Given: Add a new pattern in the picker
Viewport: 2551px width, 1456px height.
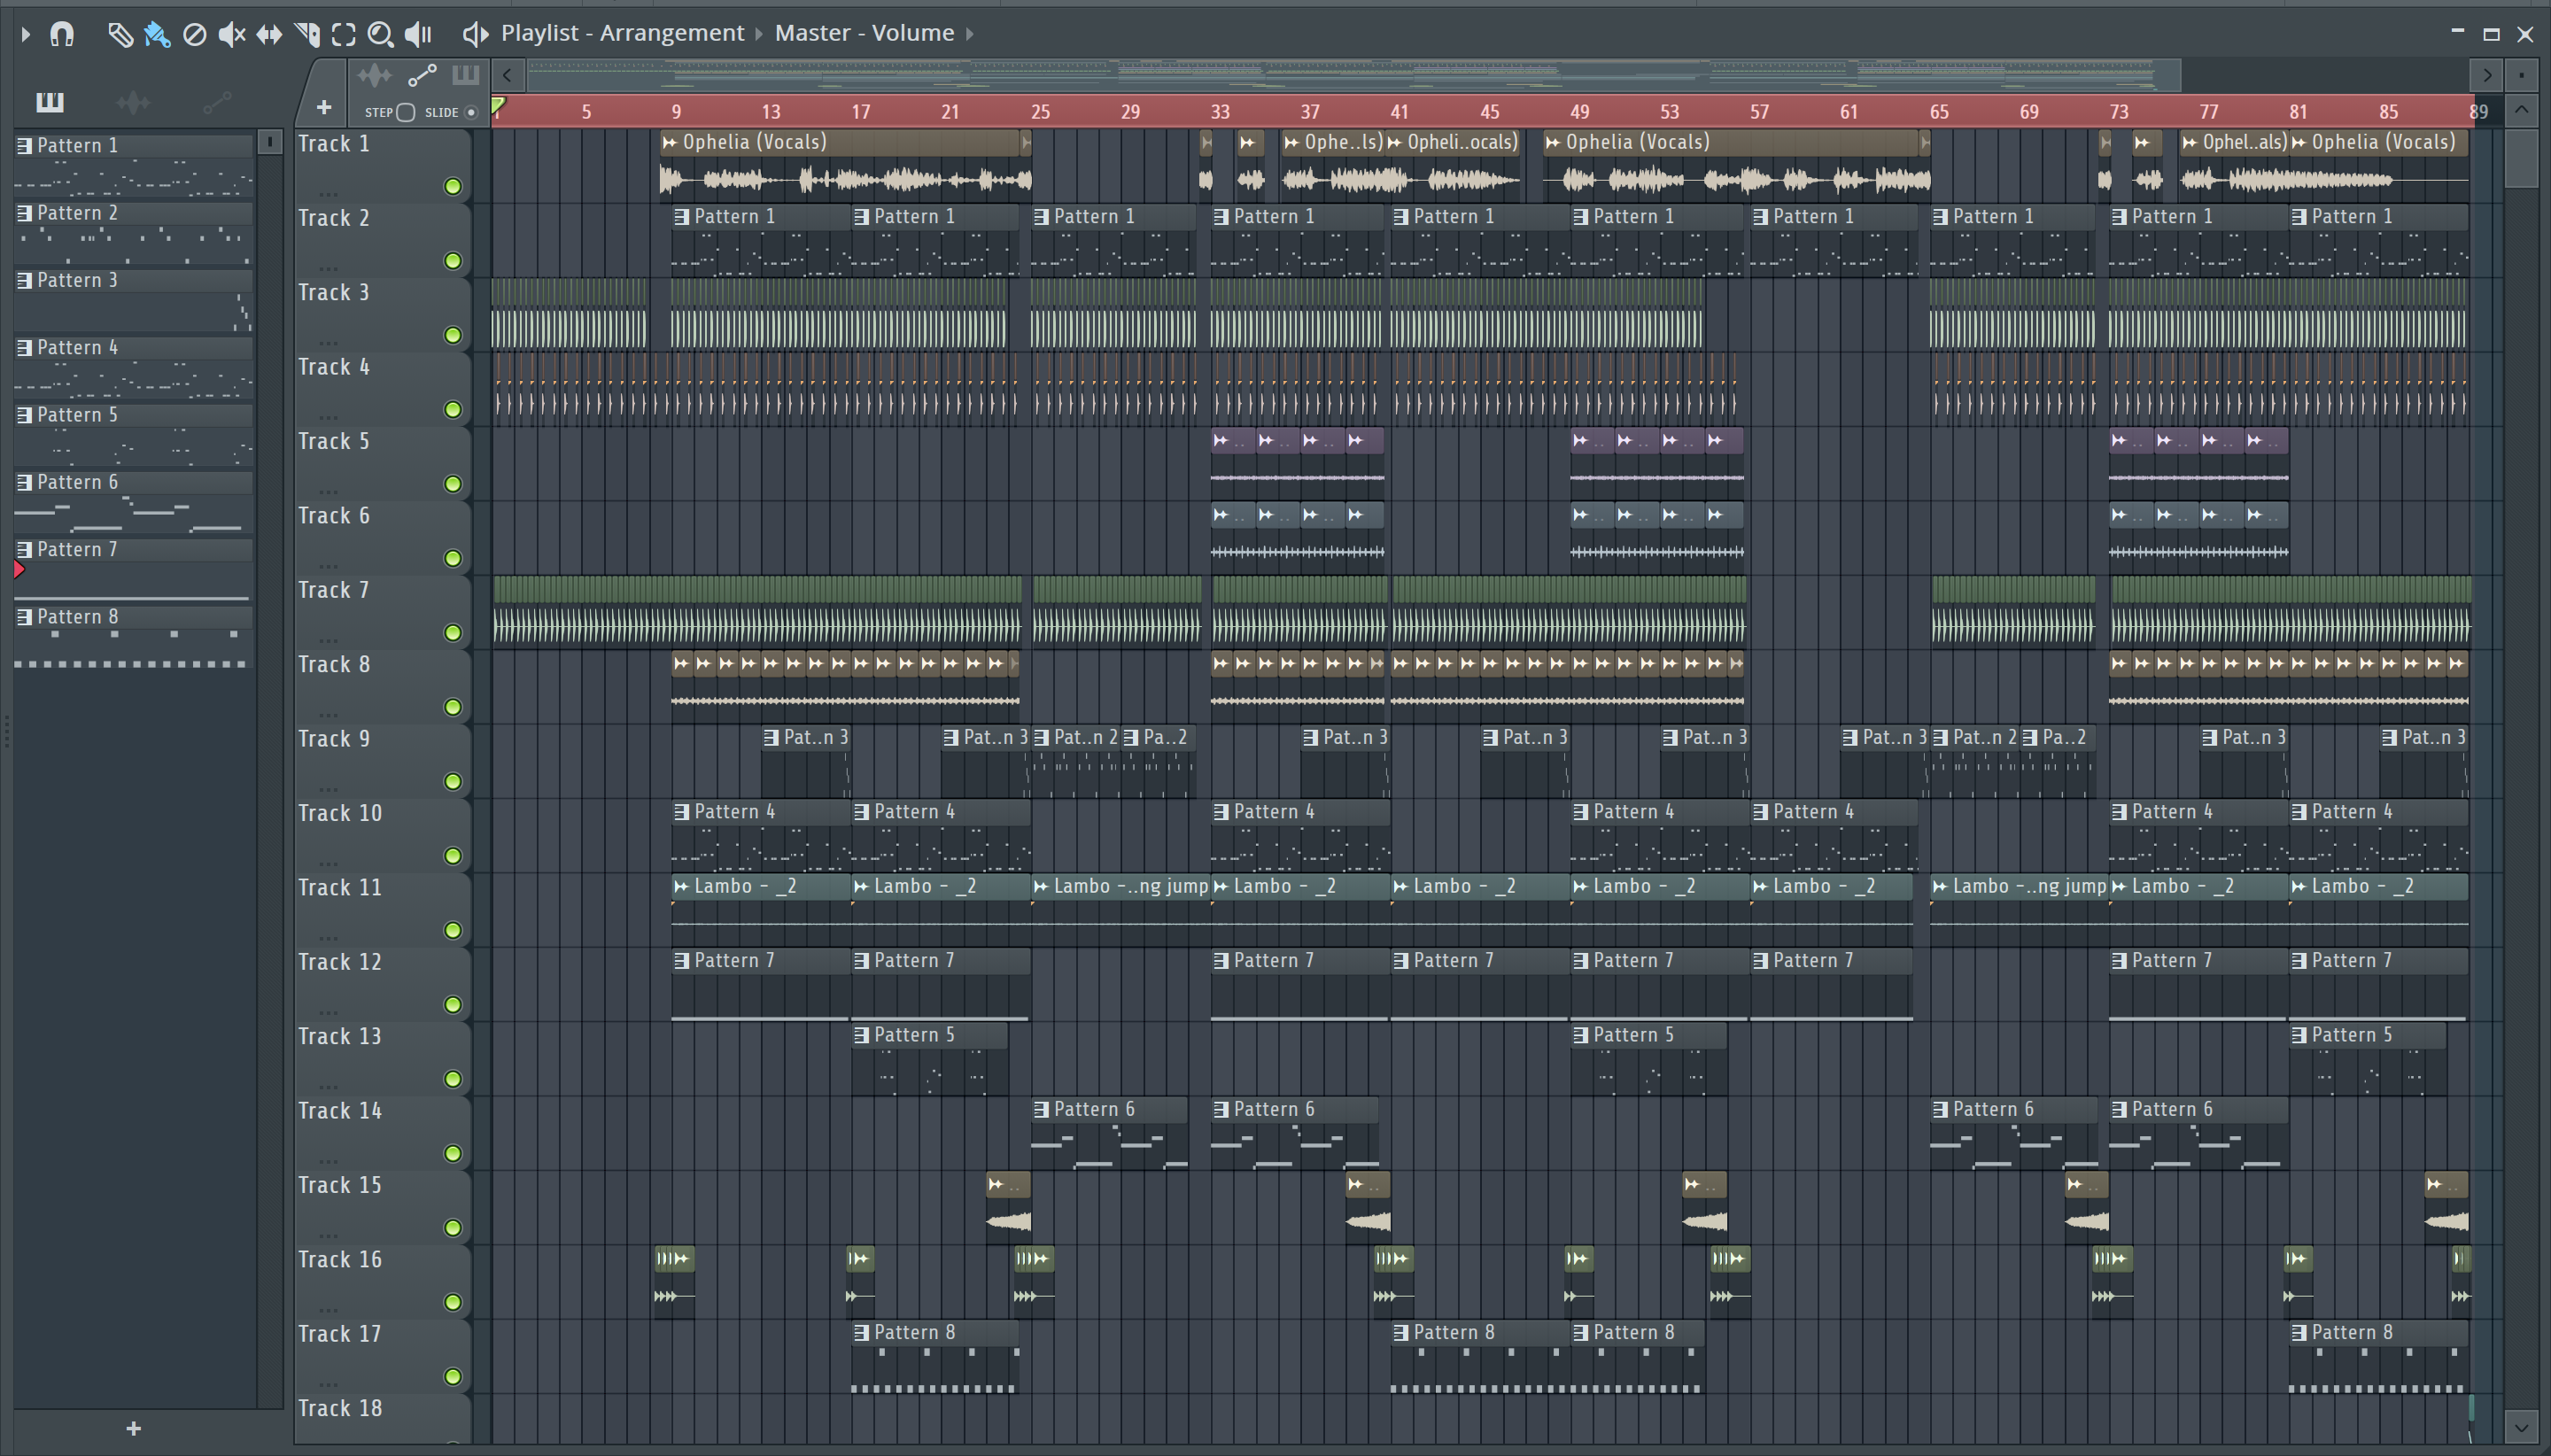Looking at the screenshot, I should (x=133, y=1429).
